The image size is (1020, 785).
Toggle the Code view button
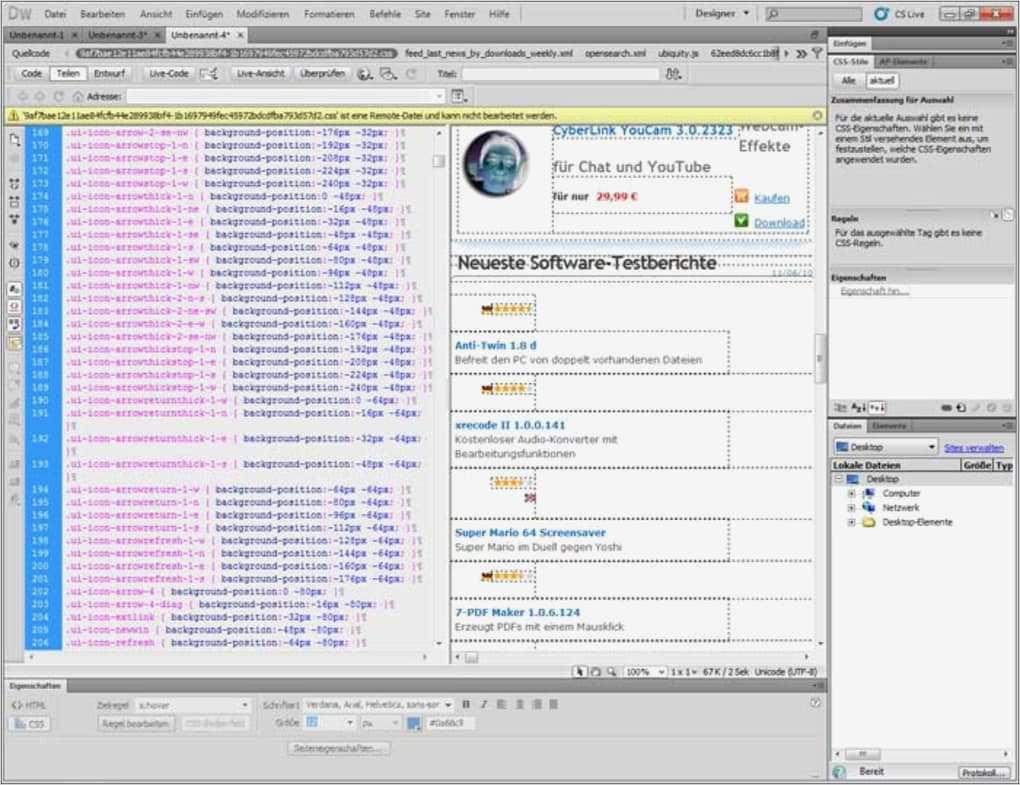click(x=31, y=73)
